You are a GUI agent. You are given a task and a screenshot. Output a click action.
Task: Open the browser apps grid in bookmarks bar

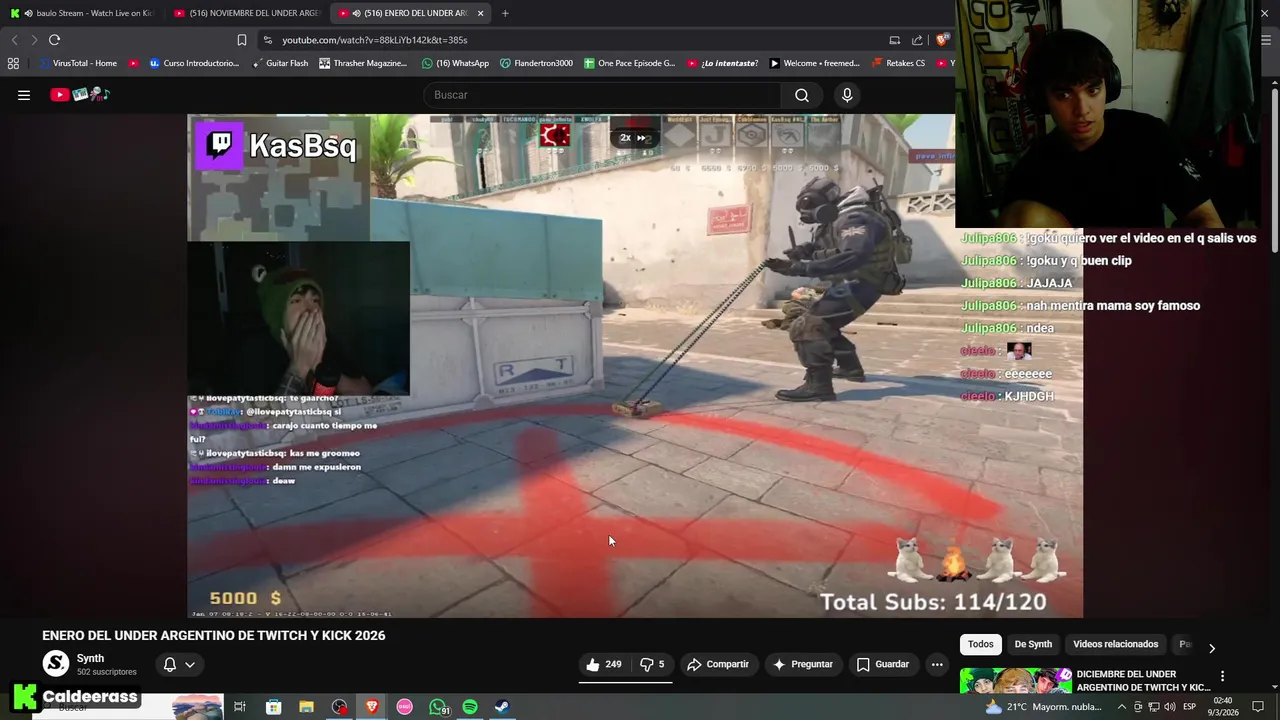[x=13, y=63]
